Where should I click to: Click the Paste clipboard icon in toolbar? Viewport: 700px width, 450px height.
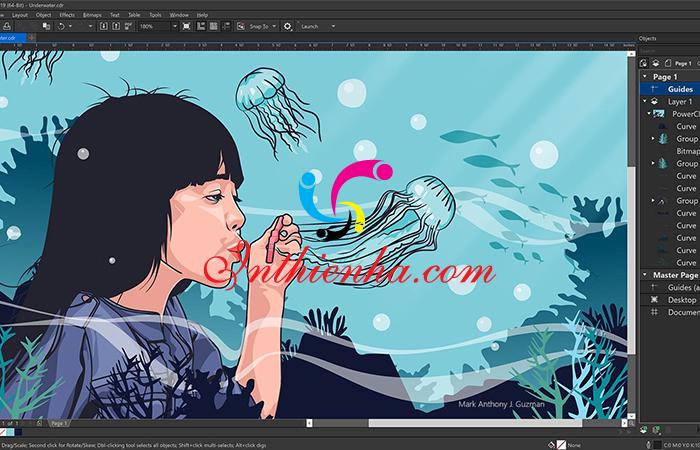(46, 26)
